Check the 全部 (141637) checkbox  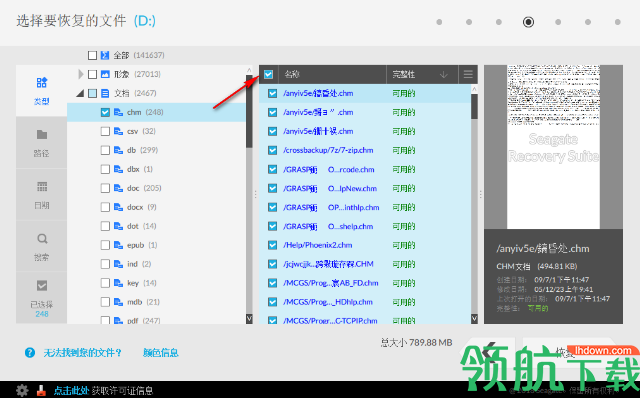coord(93,55)
